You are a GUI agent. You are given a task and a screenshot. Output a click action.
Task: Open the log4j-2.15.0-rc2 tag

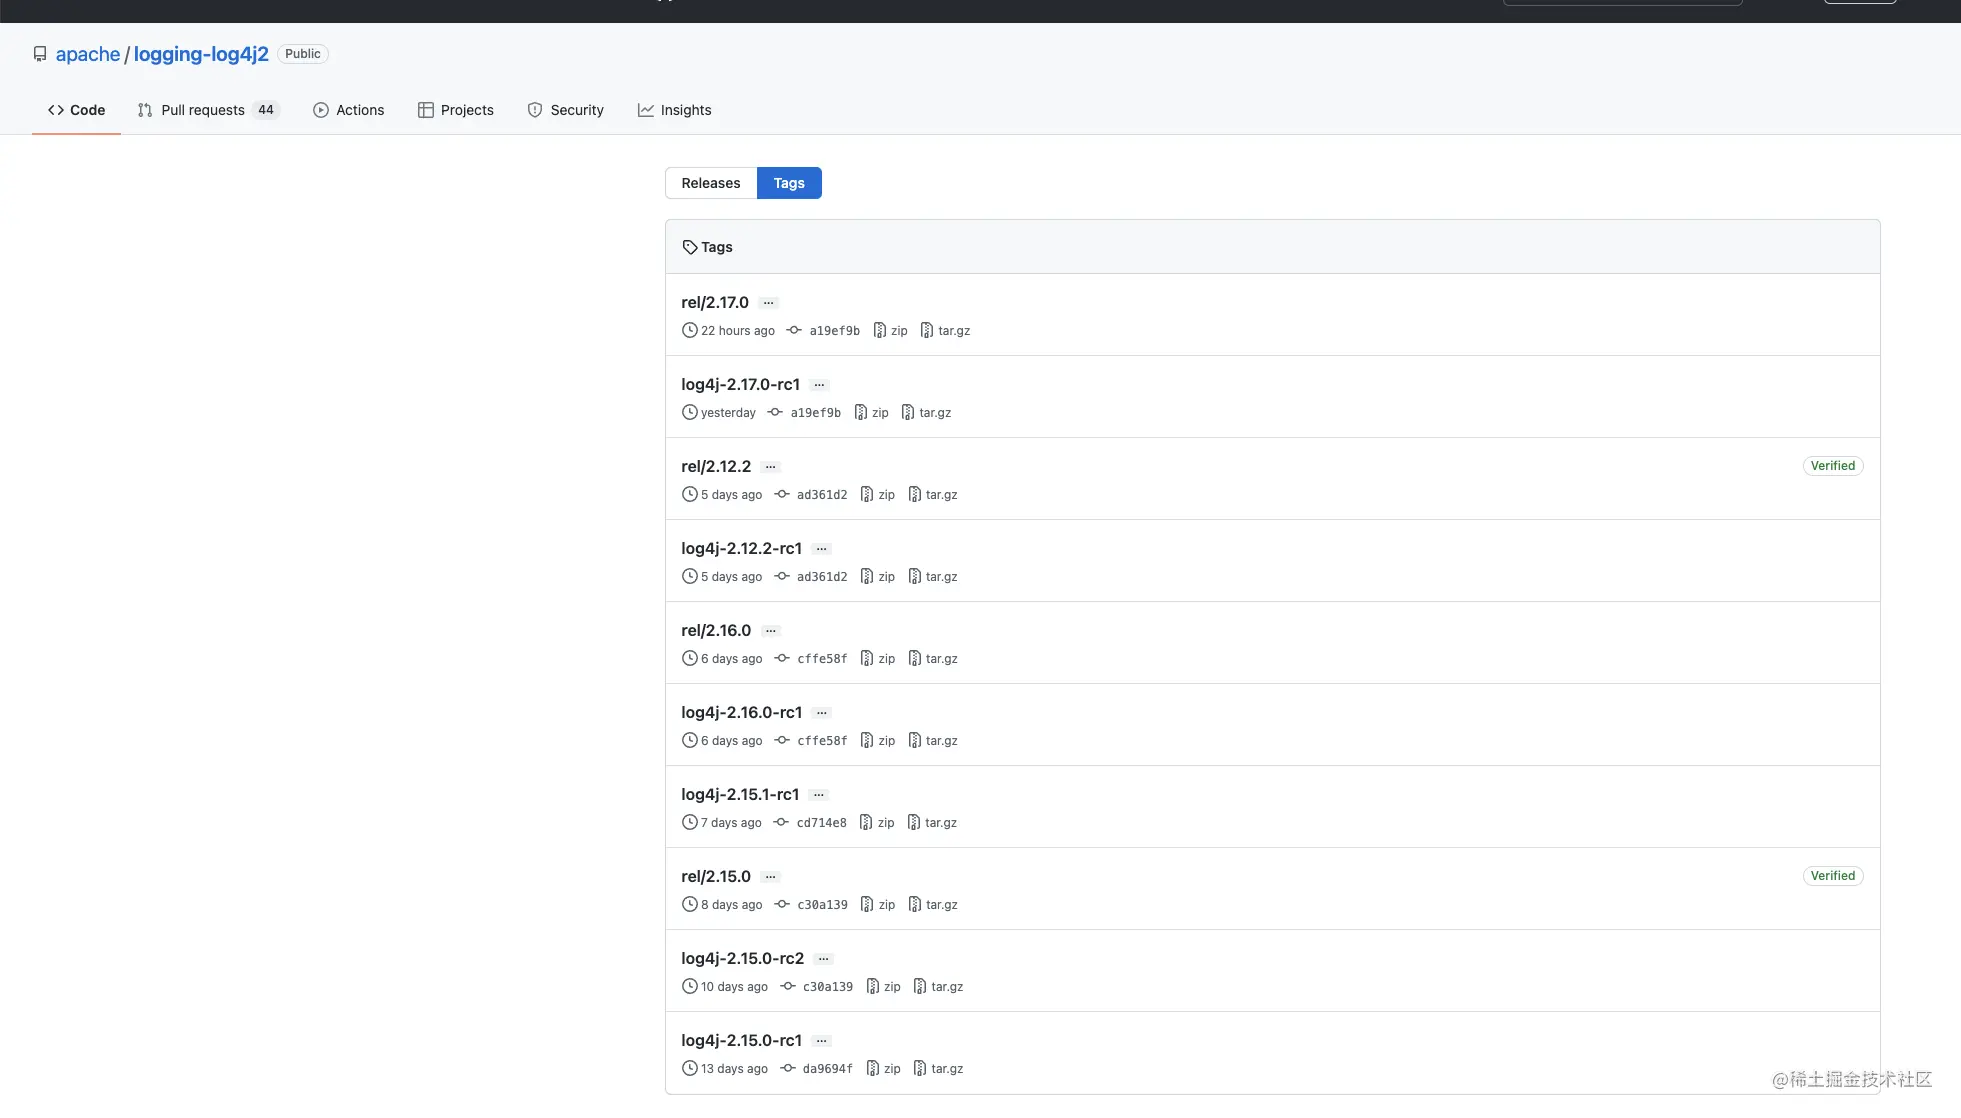click(x=743, y=958)
